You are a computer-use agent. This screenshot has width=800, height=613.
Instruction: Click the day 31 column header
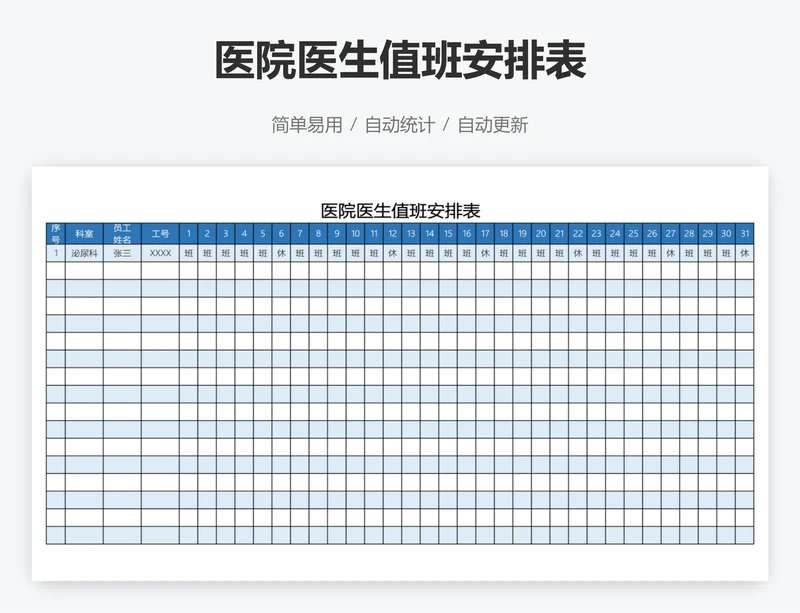click(744, 234)
